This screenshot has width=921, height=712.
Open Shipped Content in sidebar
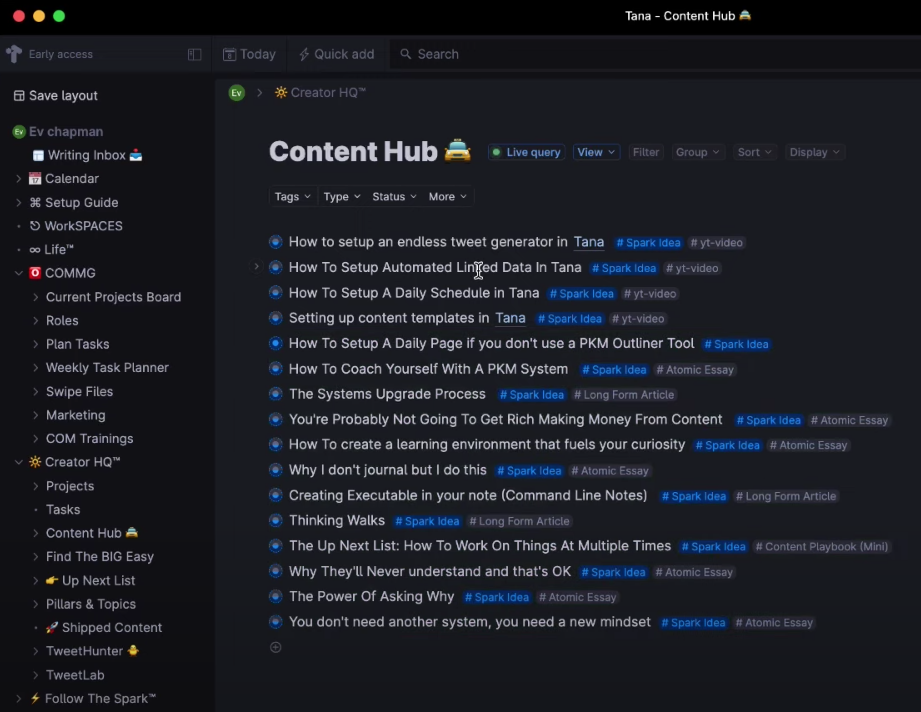pos(104,627)
